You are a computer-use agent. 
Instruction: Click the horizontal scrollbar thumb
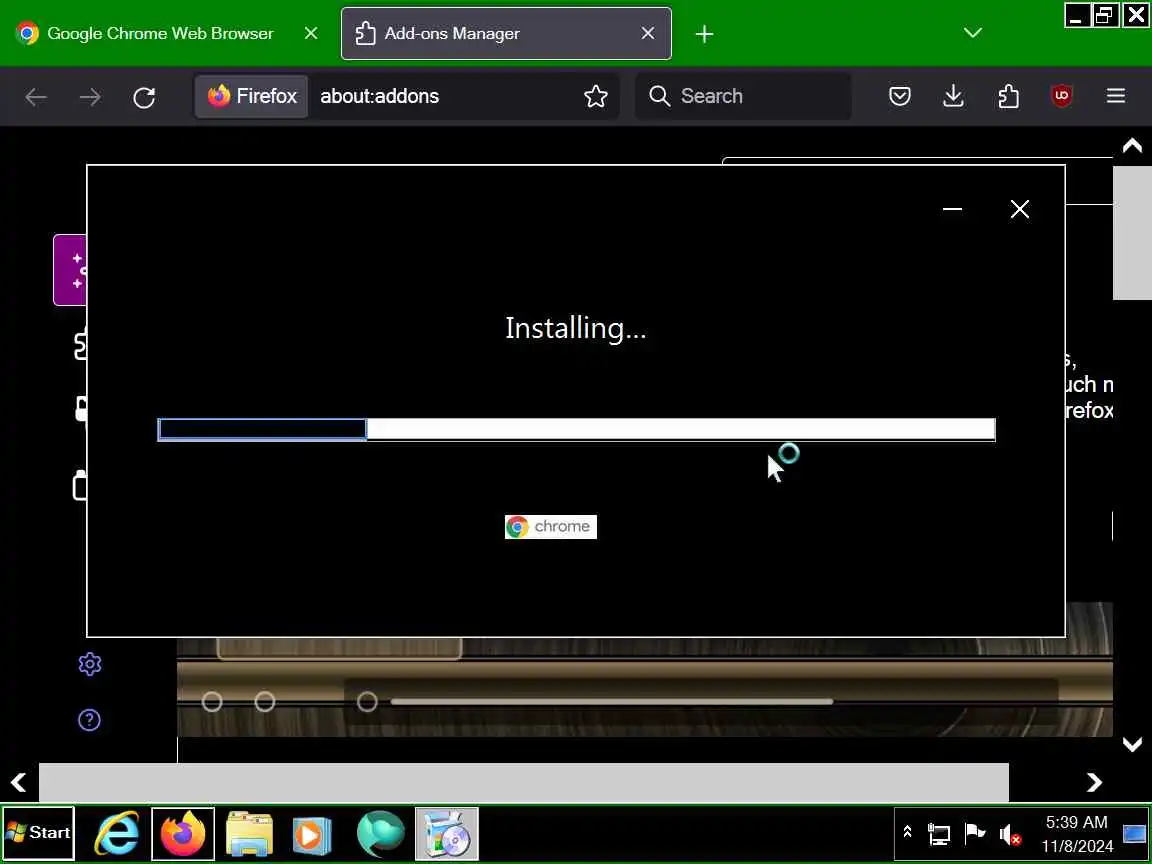523,782
